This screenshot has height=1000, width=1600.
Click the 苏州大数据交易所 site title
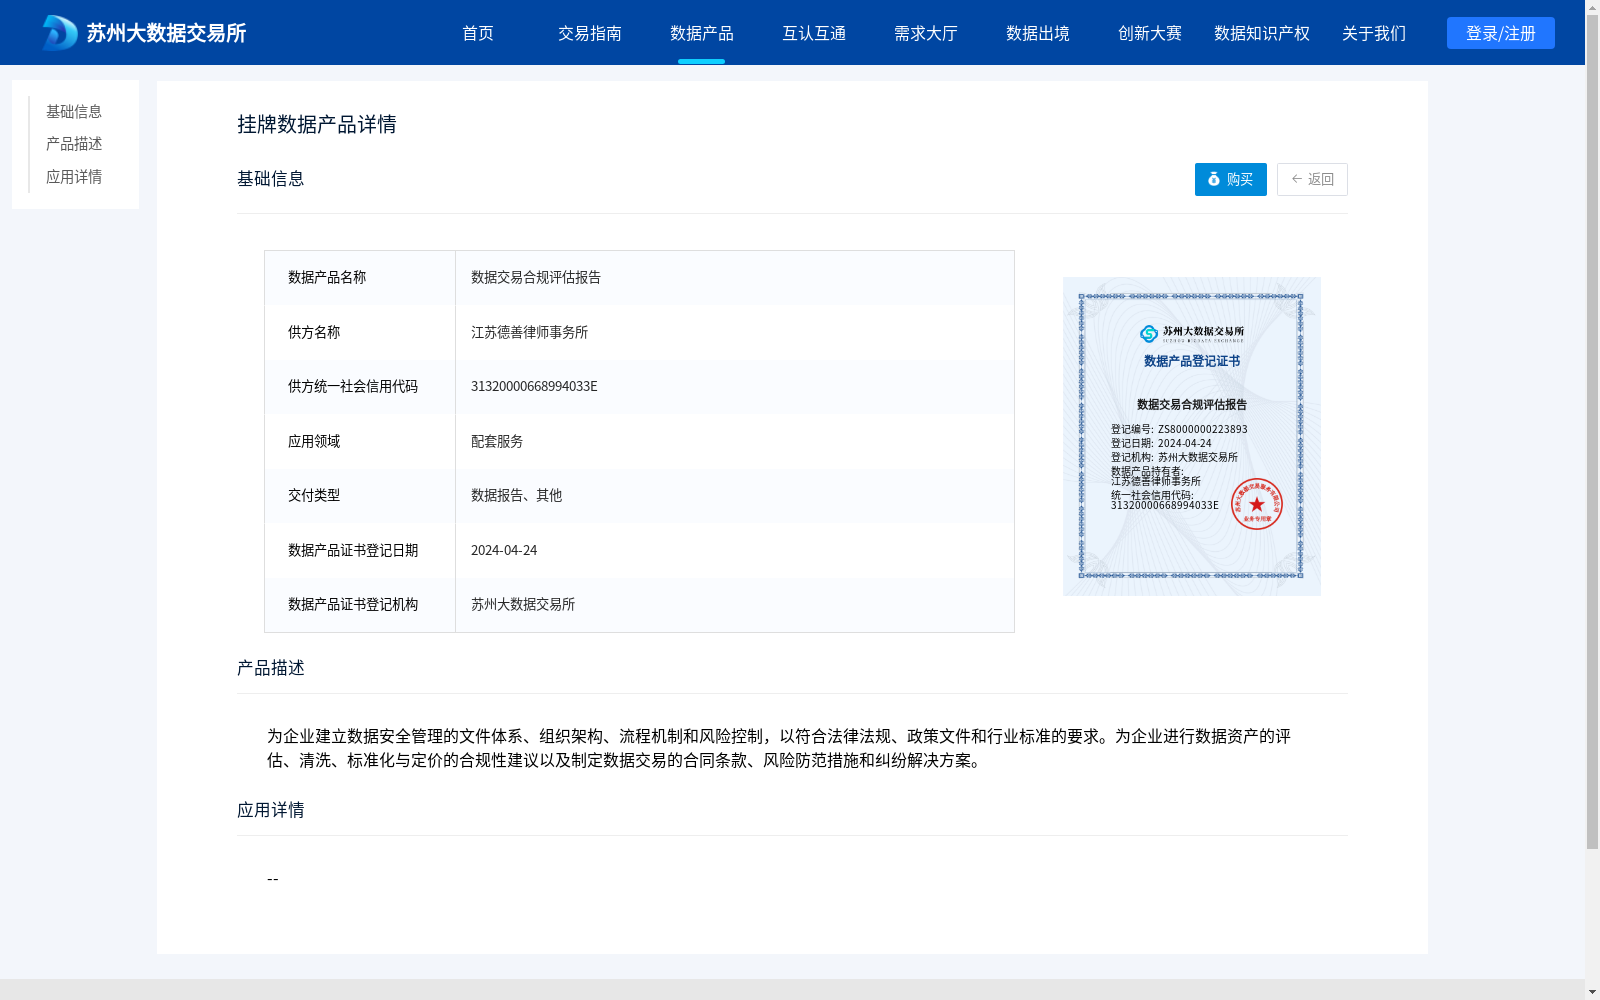pyautogui.click(x=166, y=33)
